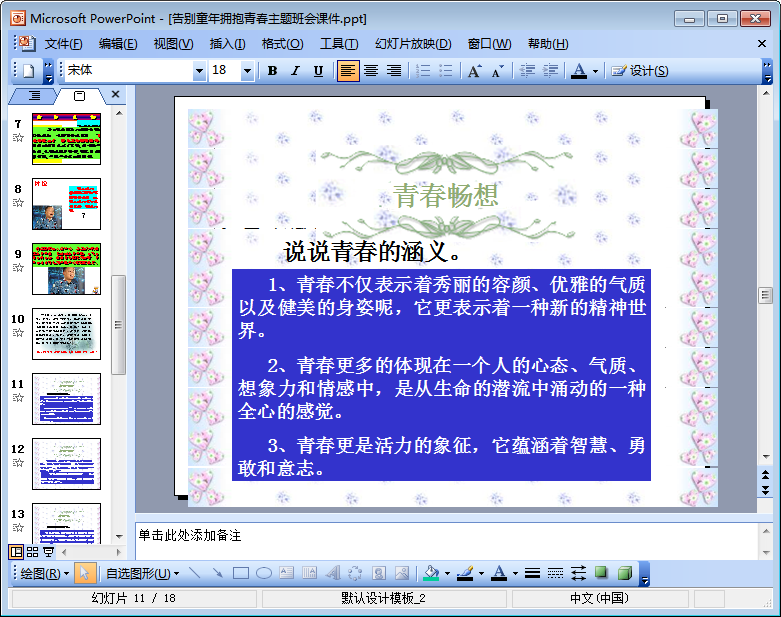Screen dimensions: 781x617
Task: Open Line Color dropdown arrow
Action: point(481,574)
